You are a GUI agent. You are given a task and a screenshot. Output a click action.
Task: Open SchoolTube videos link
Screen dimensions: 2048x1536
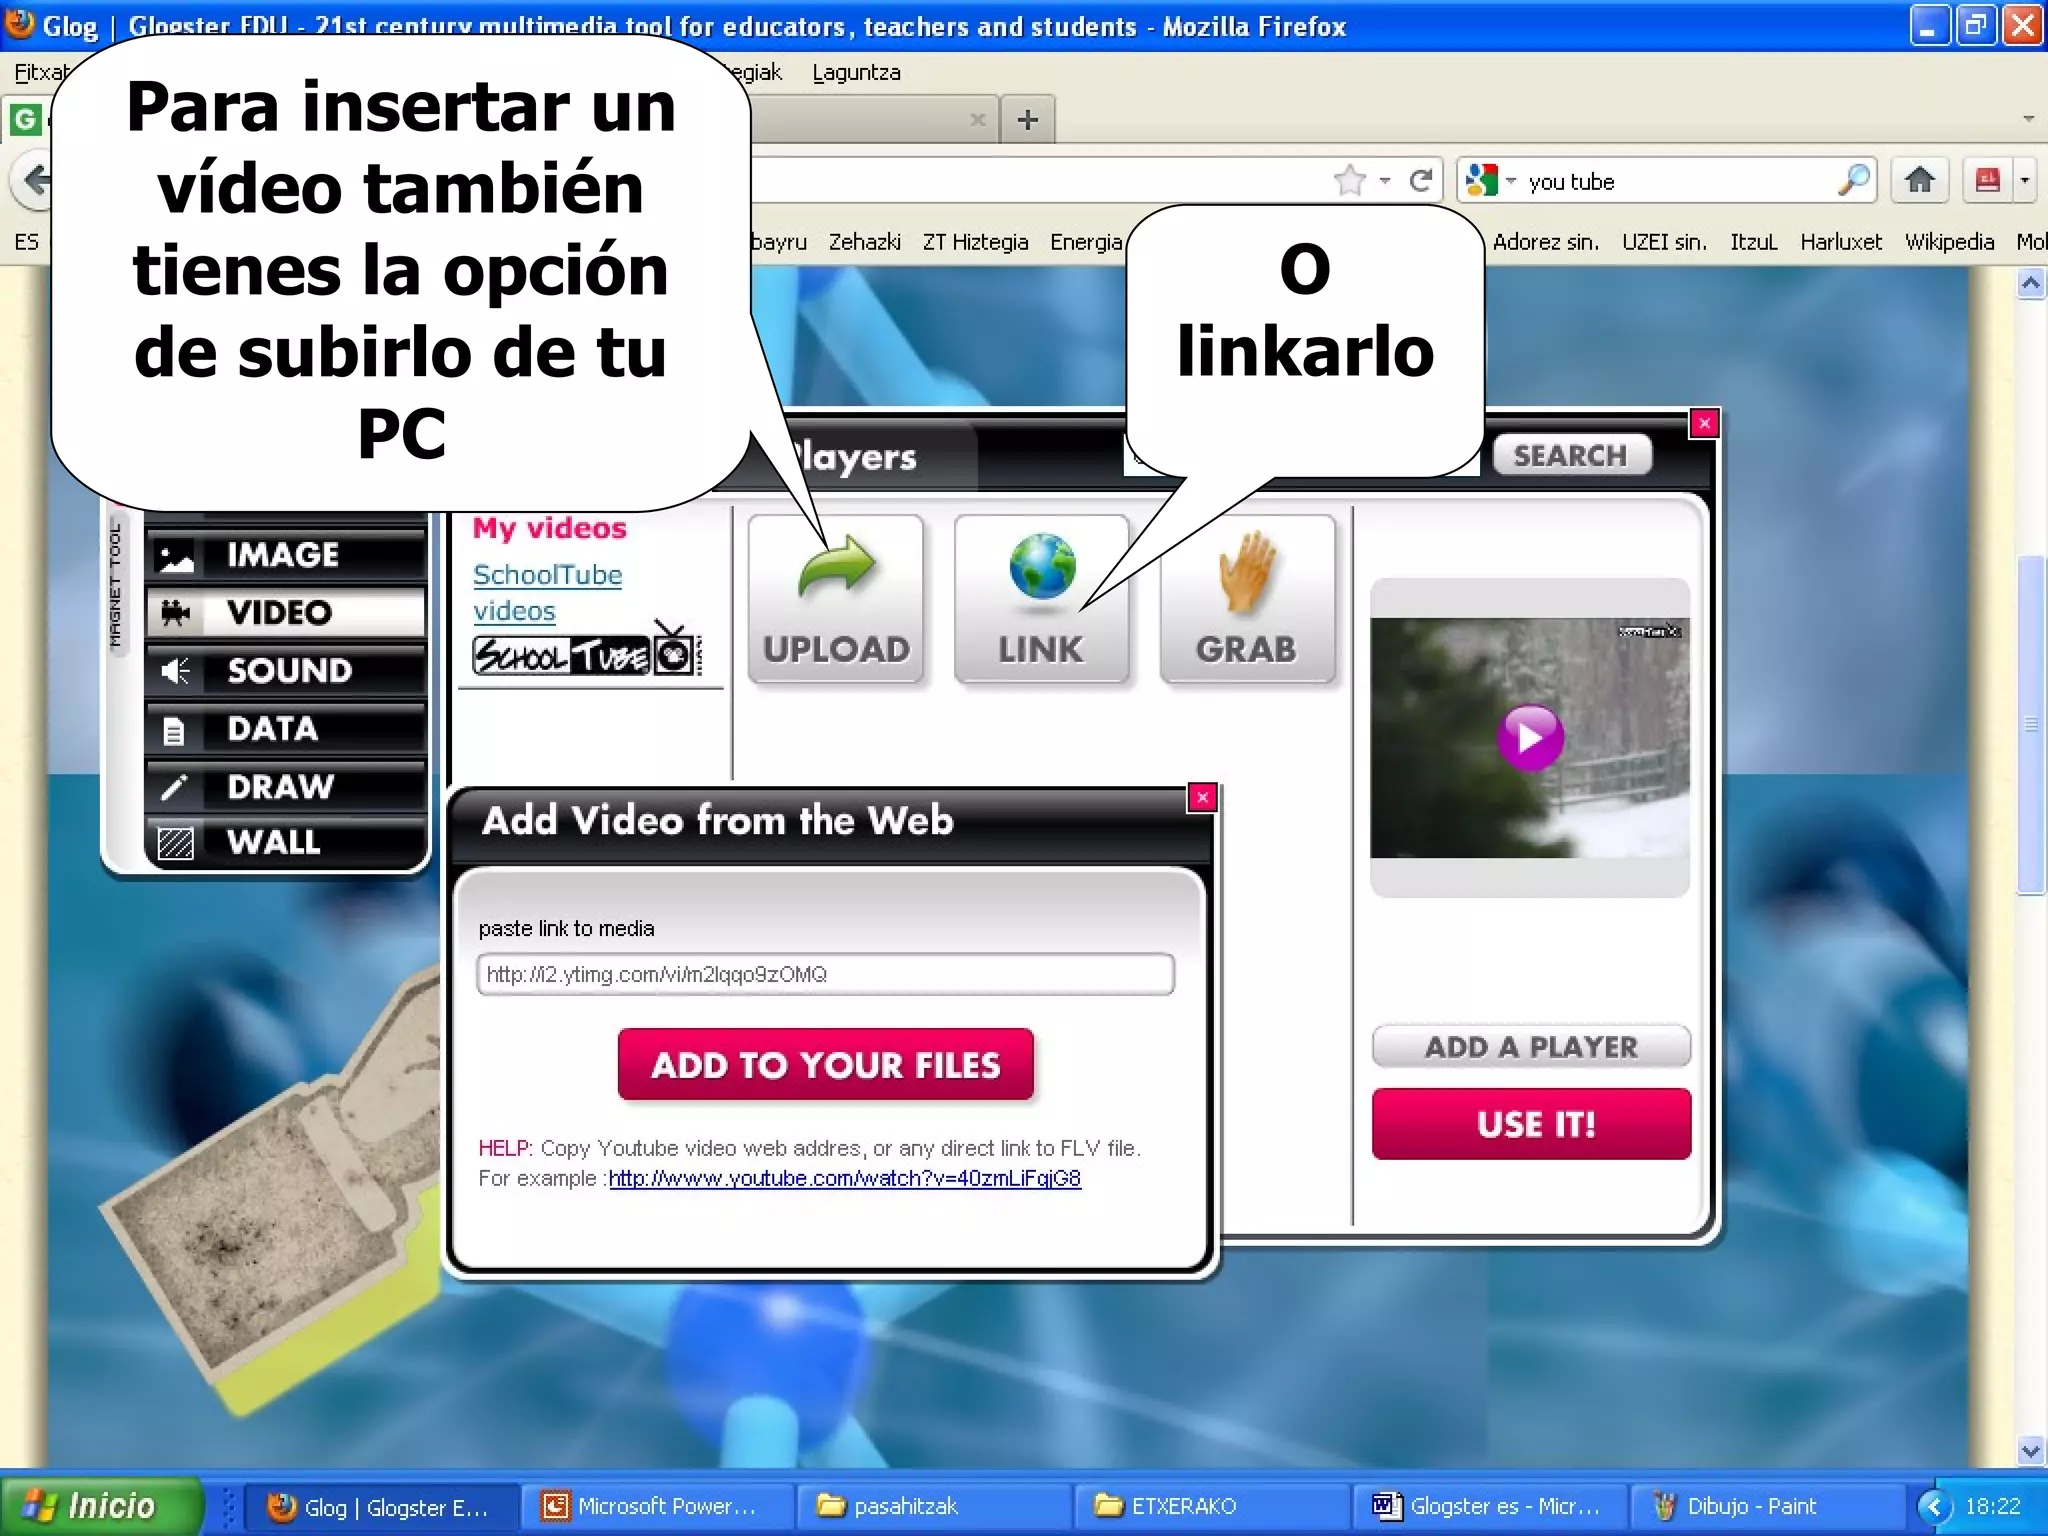(547, 592)
